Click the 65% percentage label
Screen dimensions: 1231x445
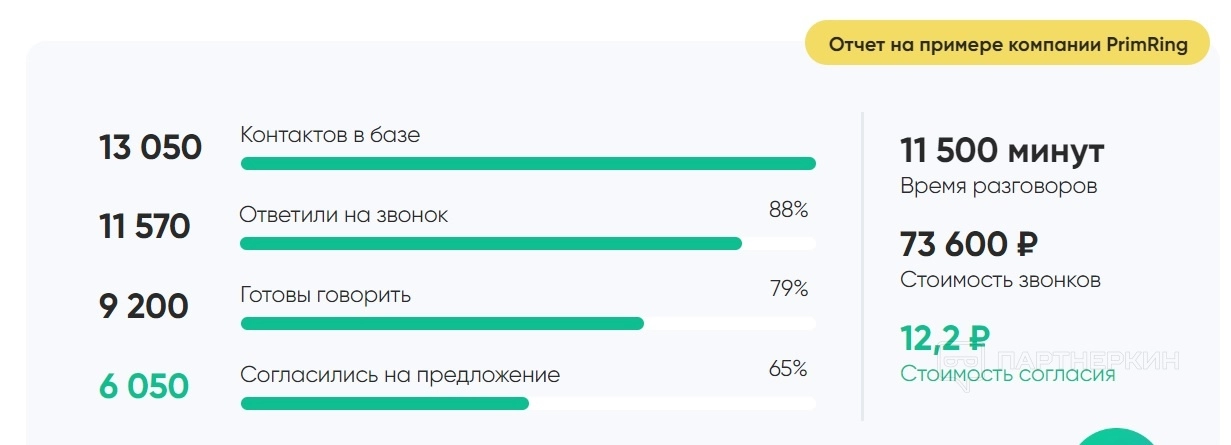pos(788,369)
